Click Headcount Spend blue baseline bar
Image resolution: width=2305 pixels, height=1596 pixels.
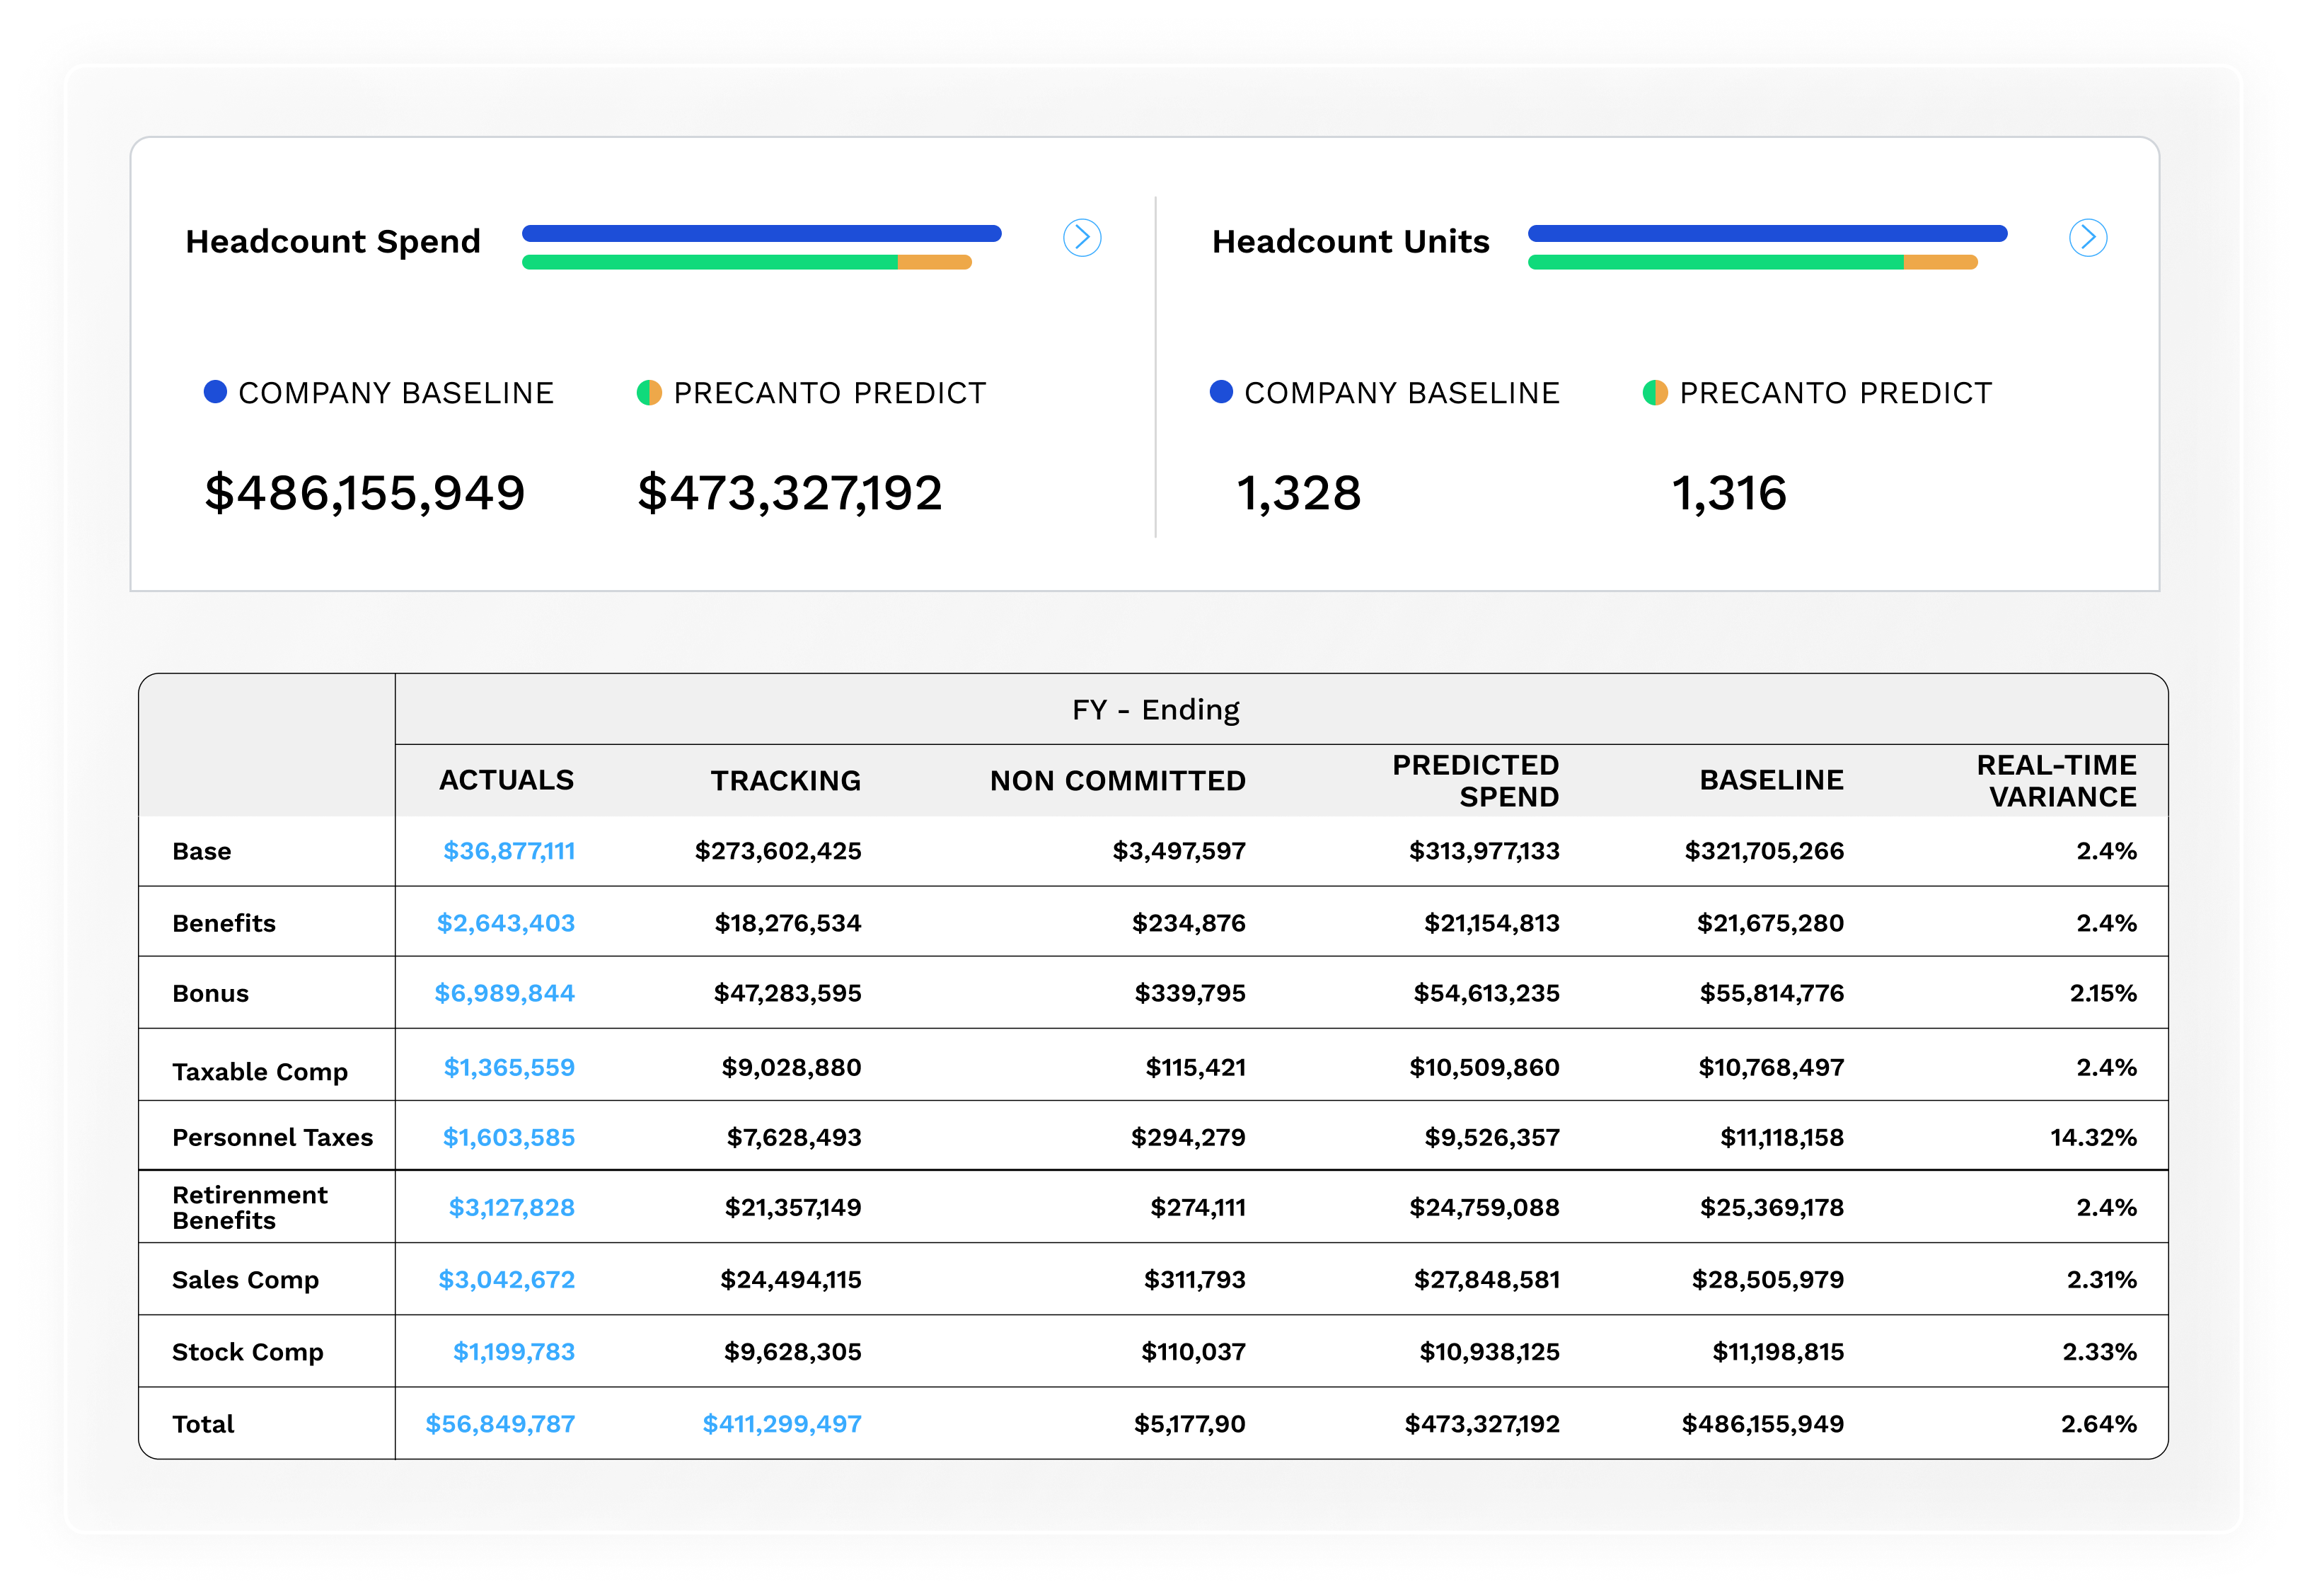coord(761,233)
